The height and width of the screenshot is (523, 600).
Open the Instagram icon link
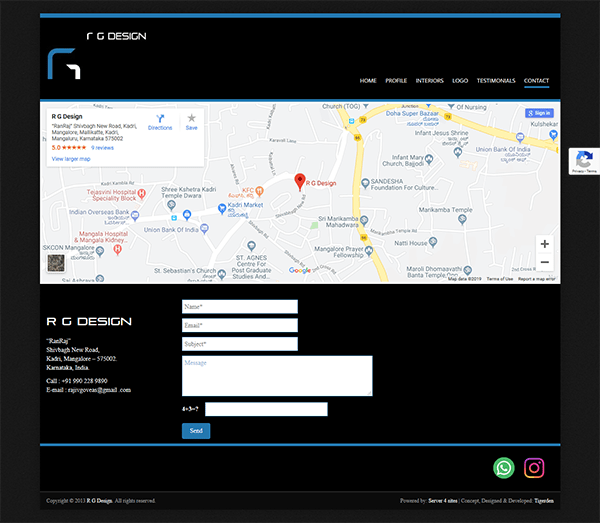pos(534,468)
